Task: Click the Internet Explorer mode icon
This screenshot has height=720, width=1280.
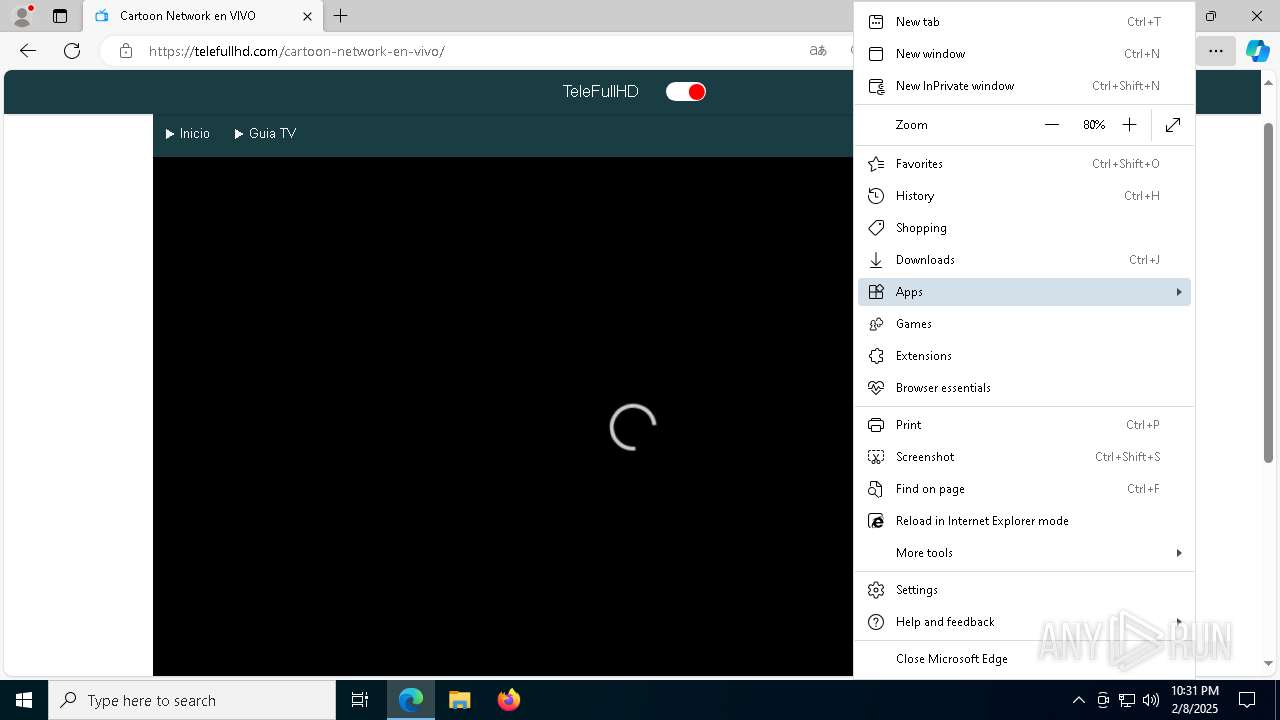Action: tap(876, 521)
